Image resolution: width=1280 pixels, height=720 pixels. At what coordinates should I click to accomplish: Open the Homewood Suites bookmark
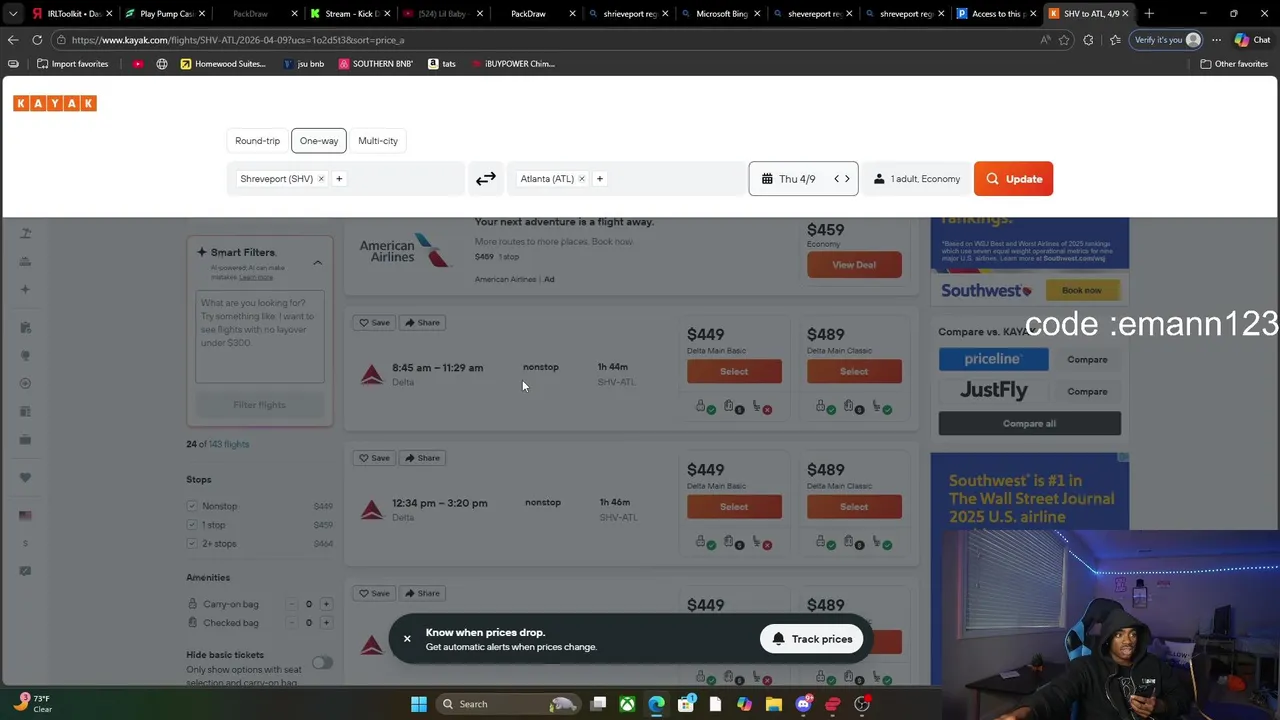coord(222,64)
